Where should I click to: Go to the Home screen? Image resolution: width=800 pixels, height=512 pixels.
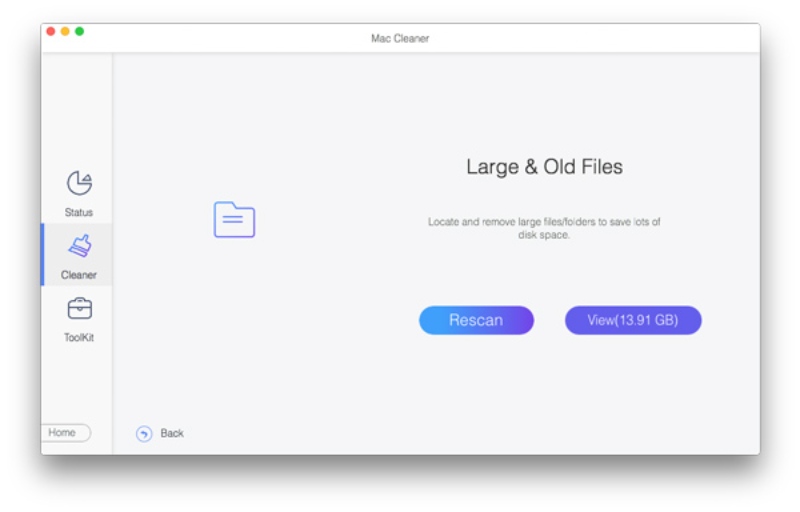64,433
